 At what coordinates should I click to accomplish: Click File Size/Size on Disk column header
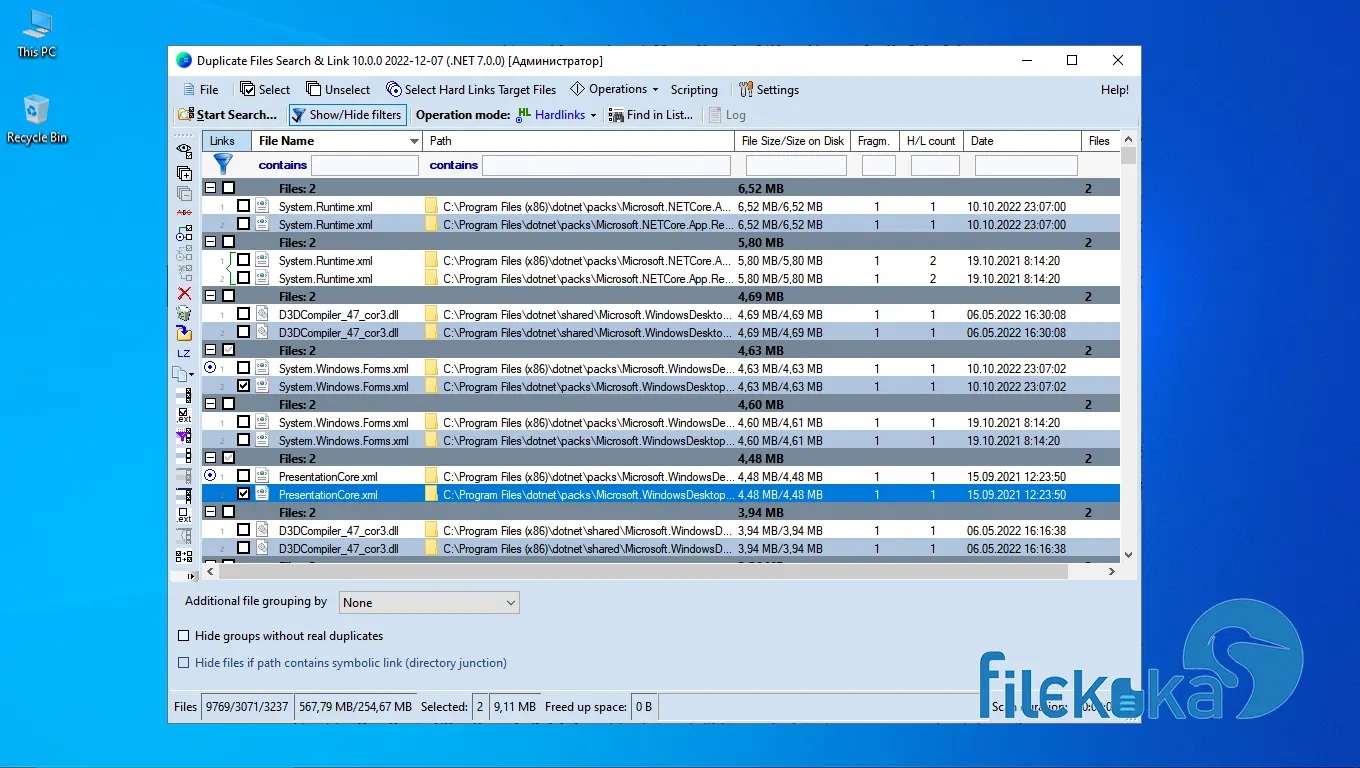[793, 141]
